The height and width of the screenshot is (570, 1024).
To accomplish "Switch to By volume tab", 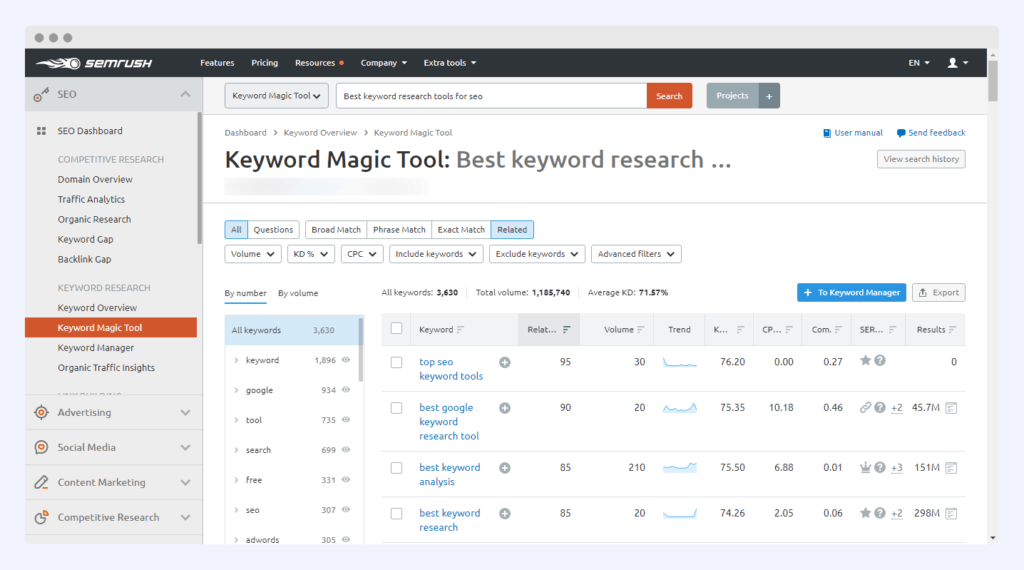I will (x=298, y=293).
